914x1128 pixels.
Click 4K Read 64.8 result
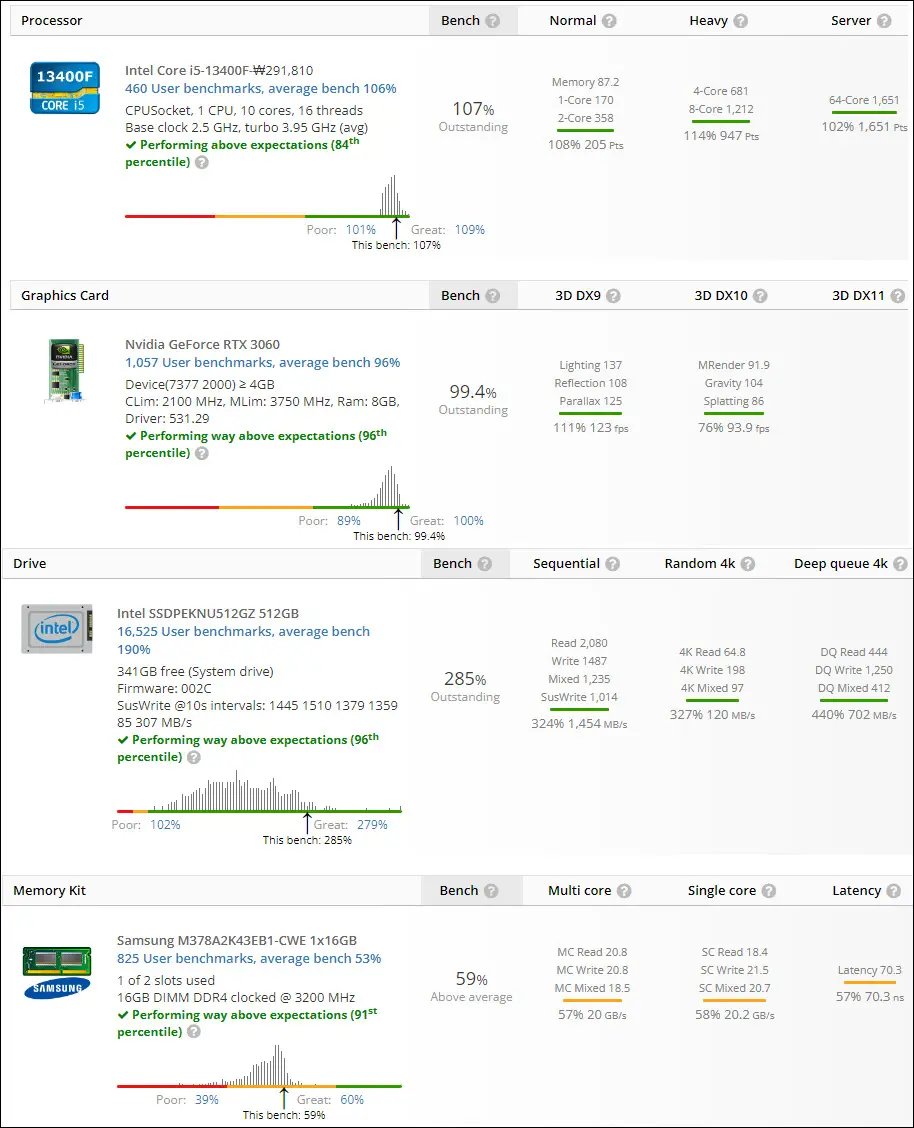click(712, 652)
